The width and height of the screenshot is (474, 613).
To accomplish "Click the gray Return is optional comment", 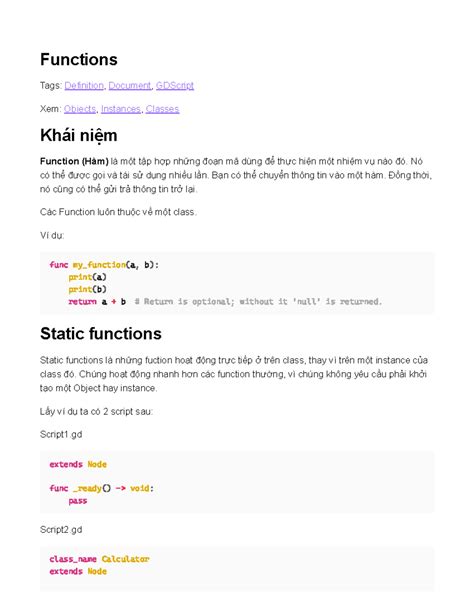I will [258, 301].
